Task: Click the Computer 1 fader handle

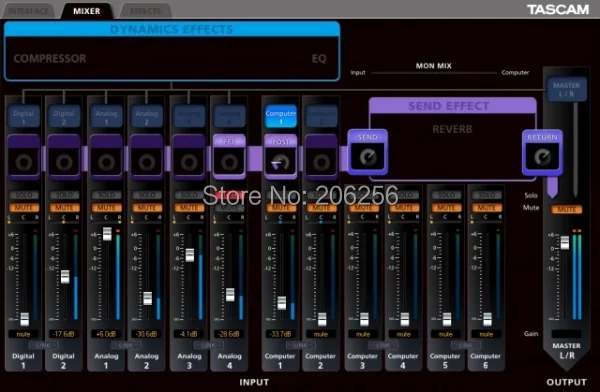Action: pos(282,303)
